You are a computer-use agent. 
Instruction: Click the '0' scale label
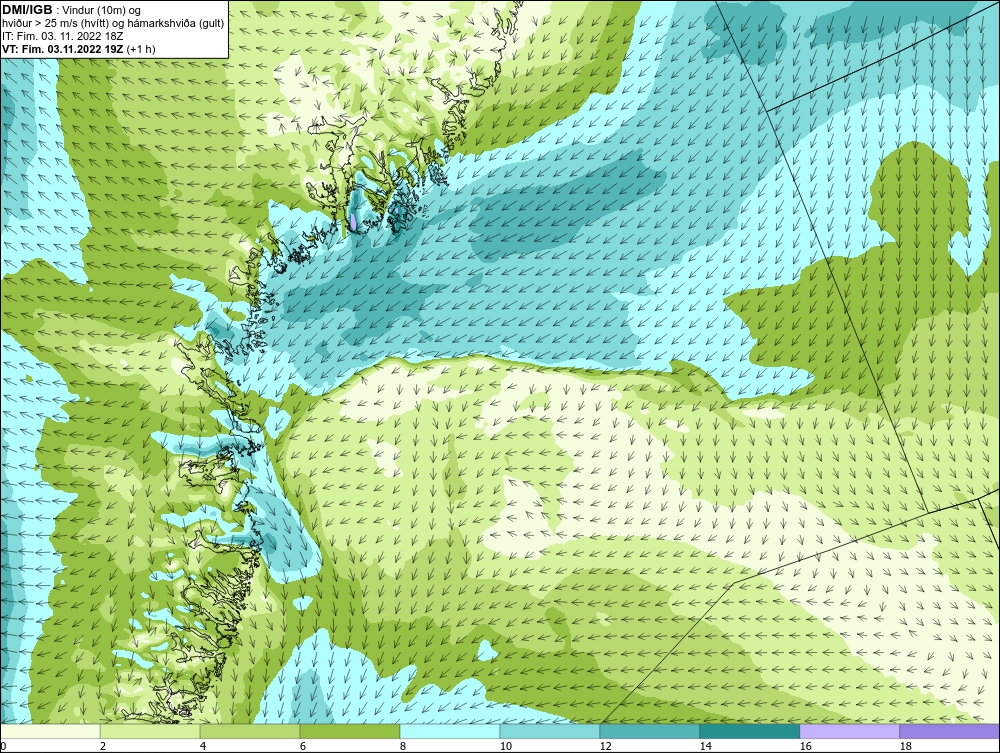point(3,747)
